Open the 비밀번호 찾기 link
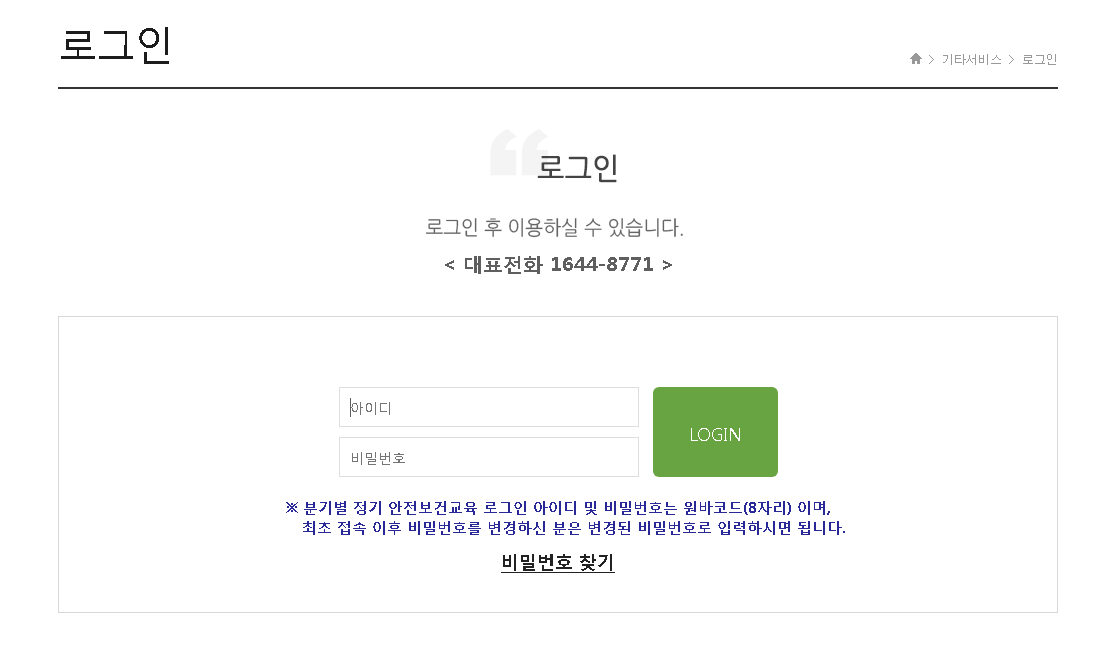 click(558, 562)
